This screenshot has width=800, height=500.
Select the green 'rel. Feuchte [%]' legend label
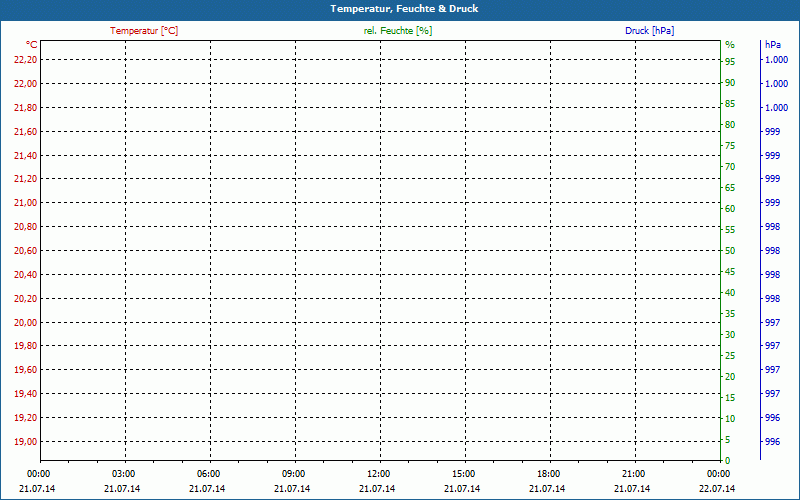point(398,31)
